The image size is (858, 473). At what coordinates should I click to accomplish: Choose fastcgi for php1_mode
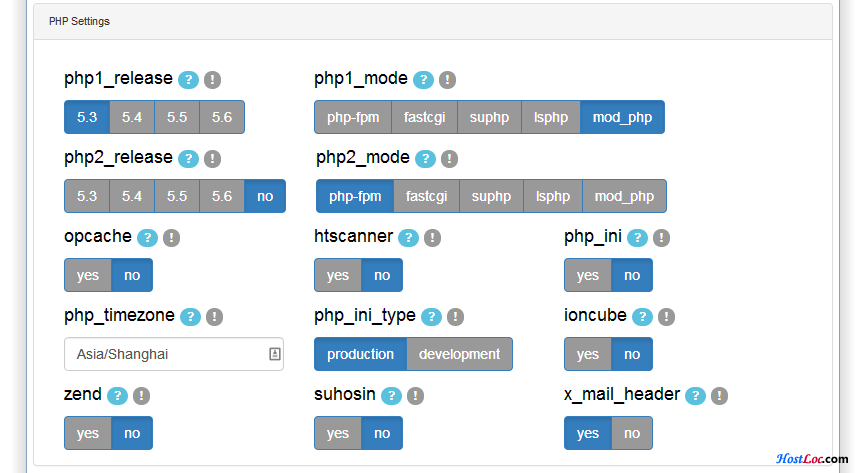[425, 117]
